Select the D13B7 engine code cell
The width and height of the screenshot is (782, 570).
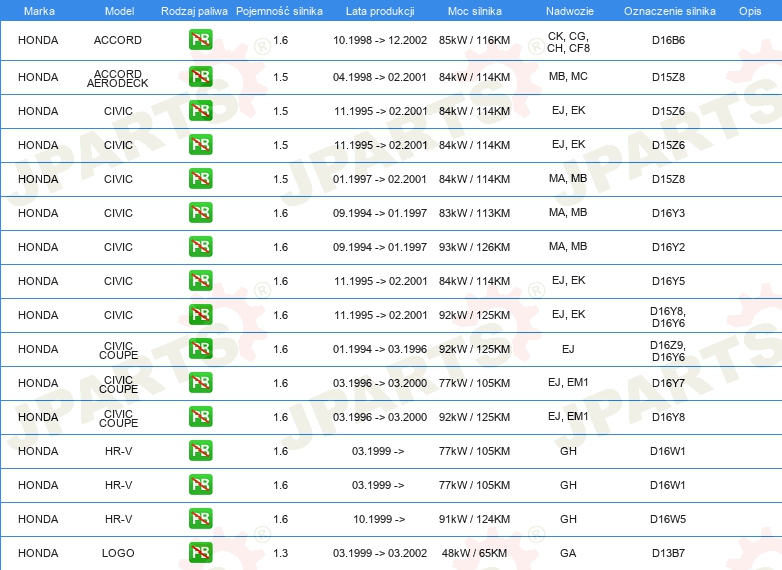[x=668, y=553]
